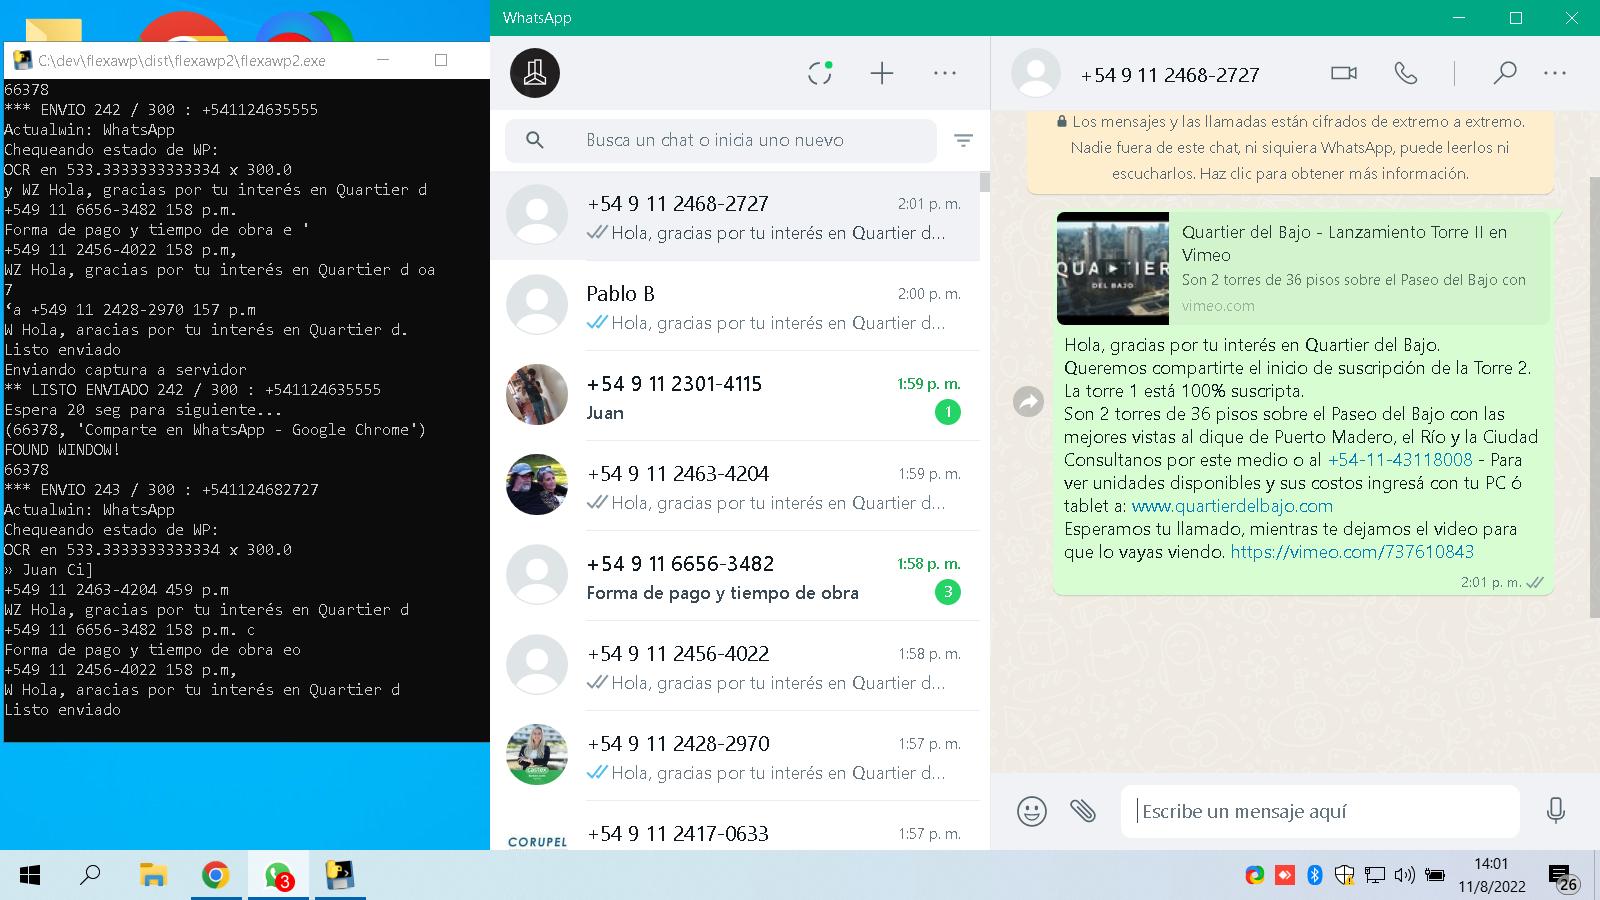Click the network tray icon

1375,876
